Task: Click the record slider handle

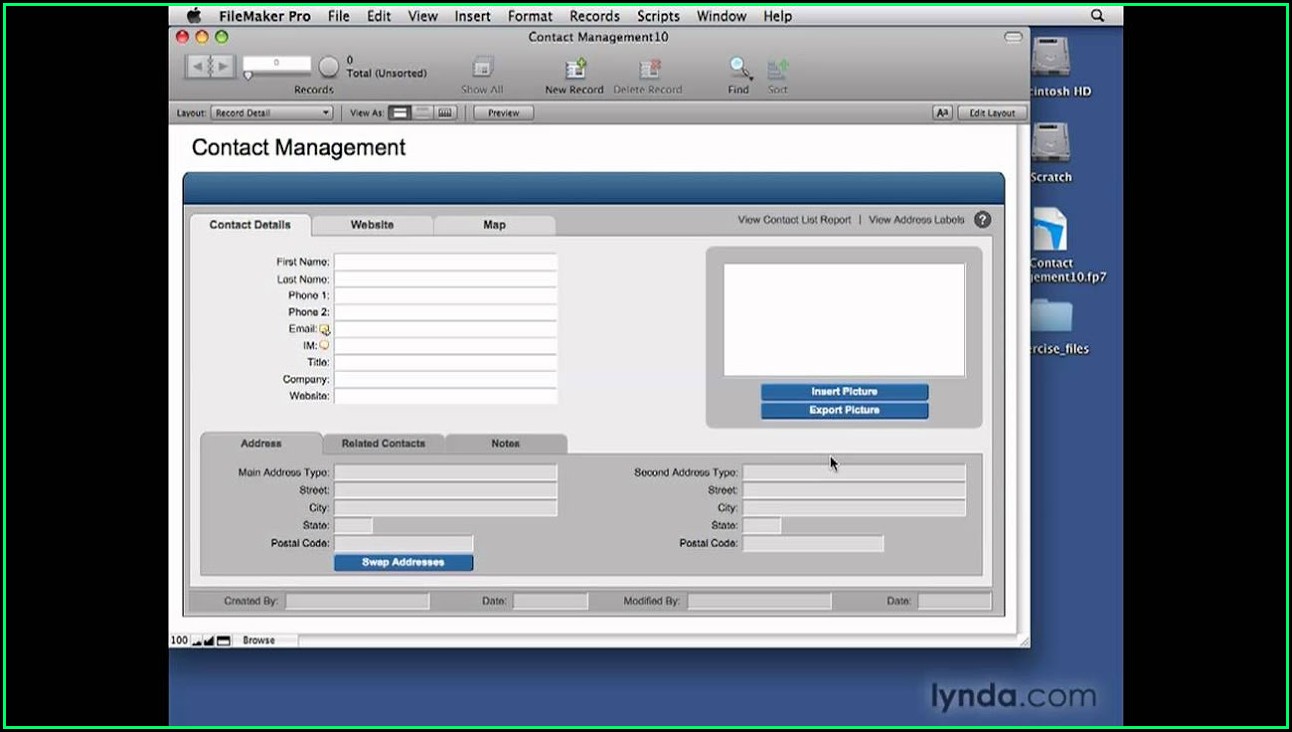Action: [x=248, y=75]
